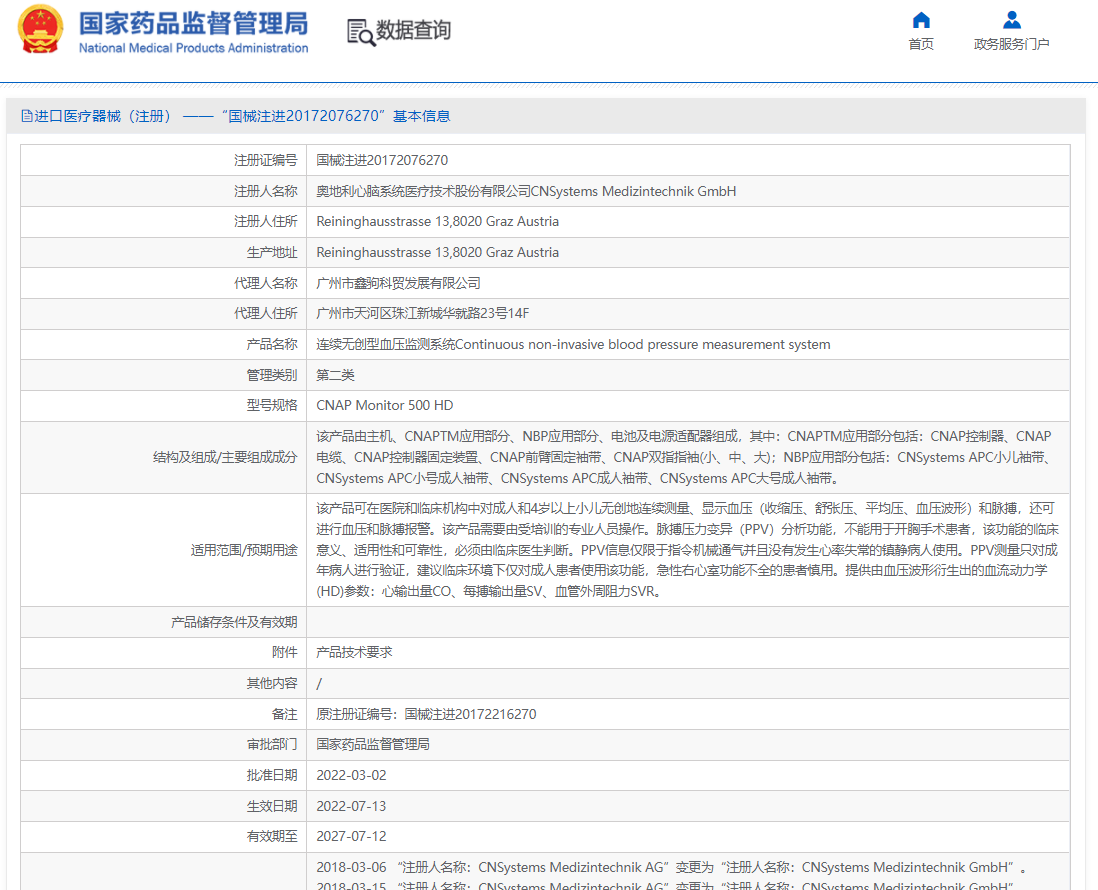This screenshot has width=1098, height=890.
Task: Click the approval date 2022-03-02
Action: coord(351,775)
